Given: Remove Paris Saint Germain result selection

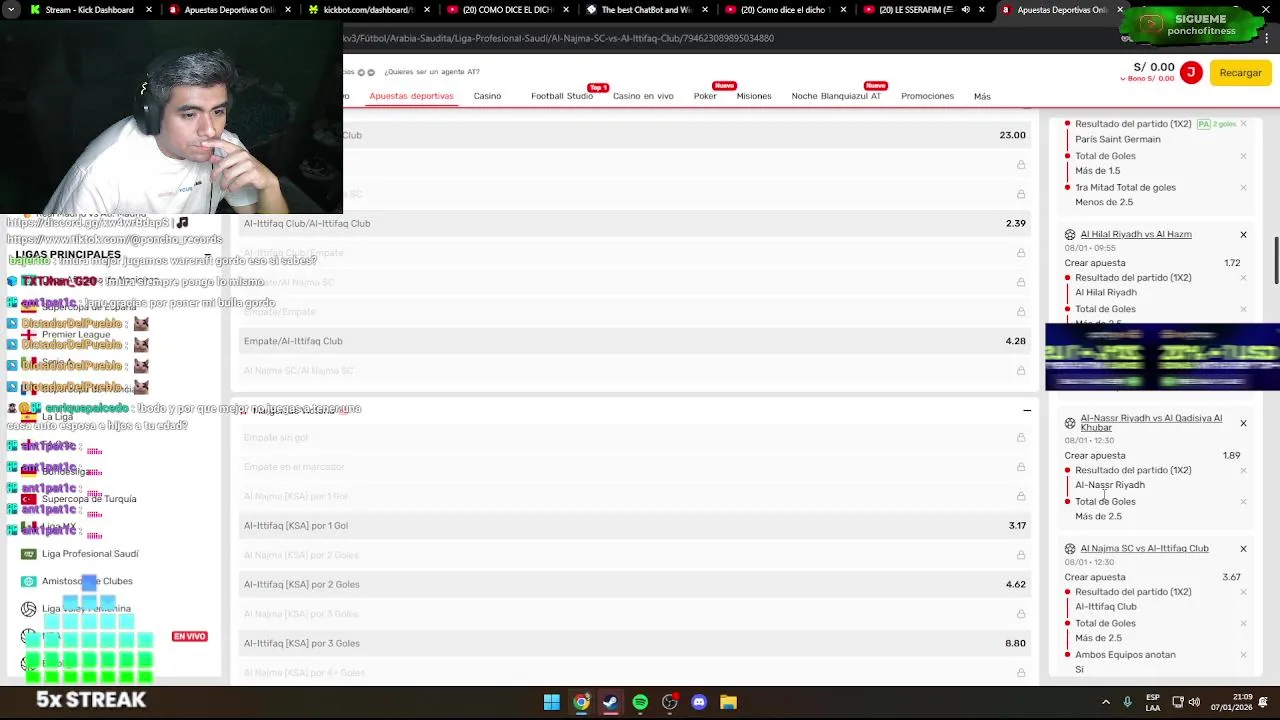Looking at the screenshot, I should [1243, 124].
